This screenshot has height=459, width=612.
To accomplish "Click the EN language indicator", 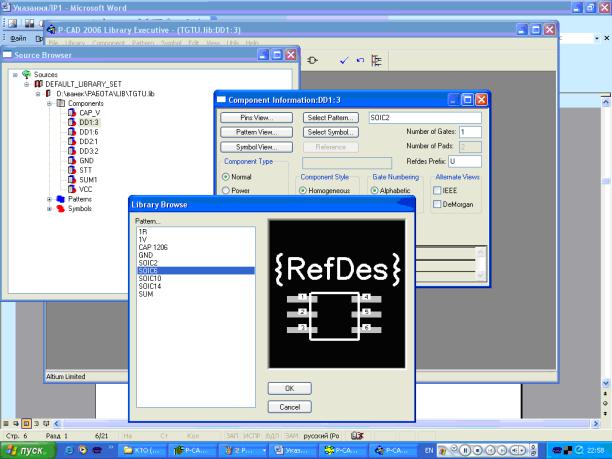I will [429, 450].
